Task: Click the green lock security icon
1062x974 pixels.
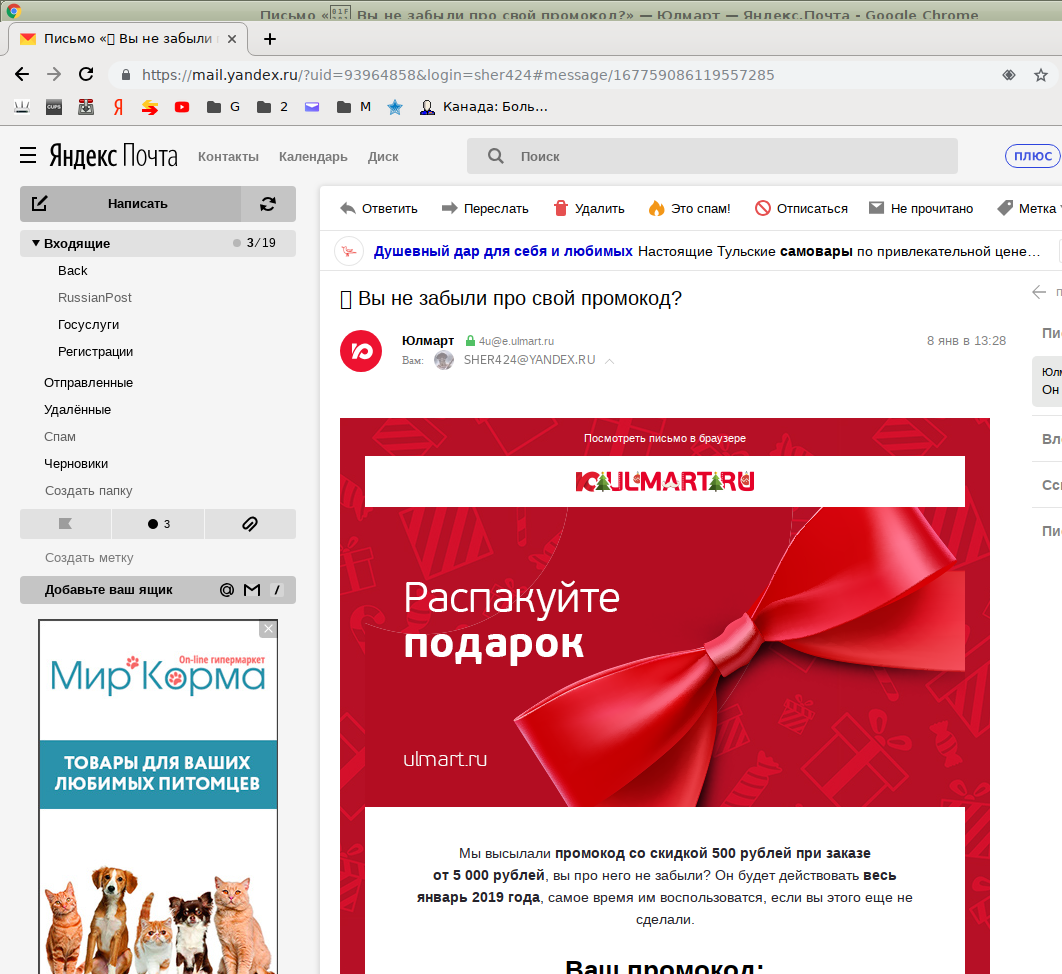Action: coord(470,341)
